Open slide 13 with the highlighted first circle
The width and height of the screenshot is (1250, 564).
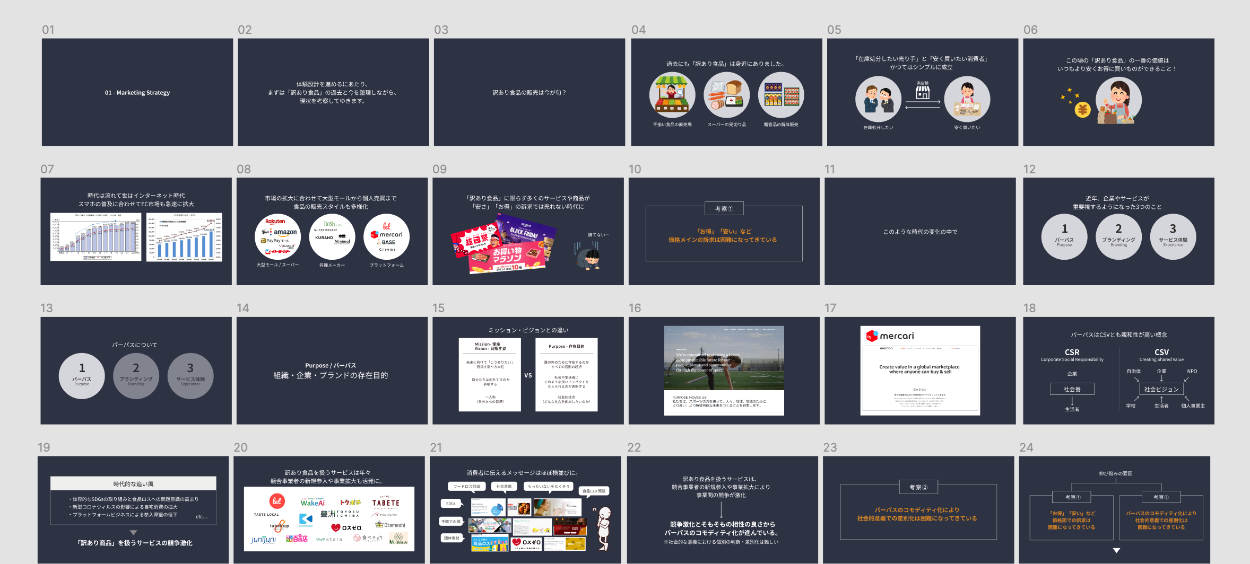[x=137, y=370]
